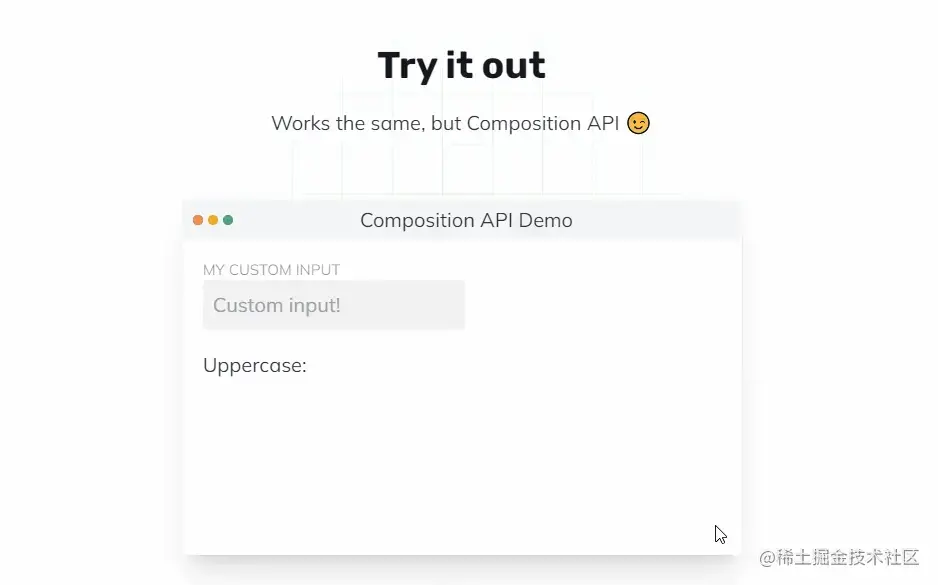Click the Try it out heading

462,66
